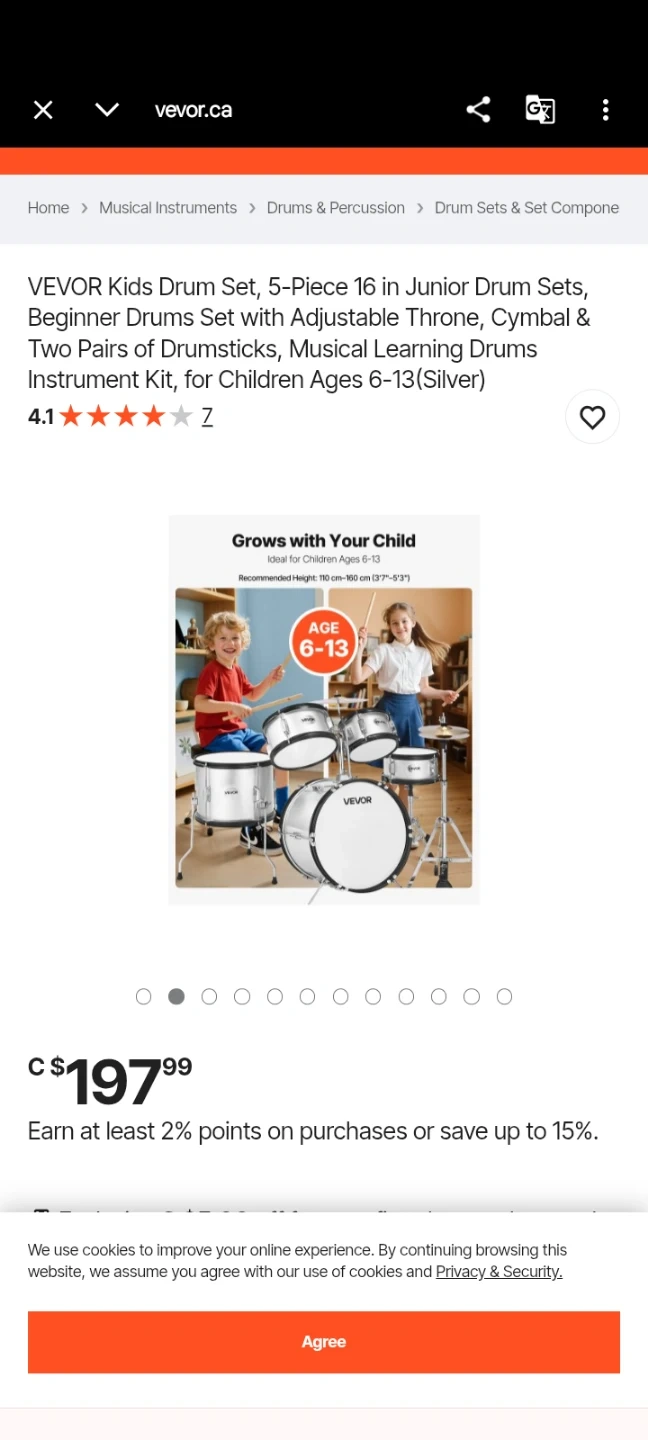648x1440 pixels.
Task: Open Musical Instruments breadcrumb category
Action: pos(168,208)
